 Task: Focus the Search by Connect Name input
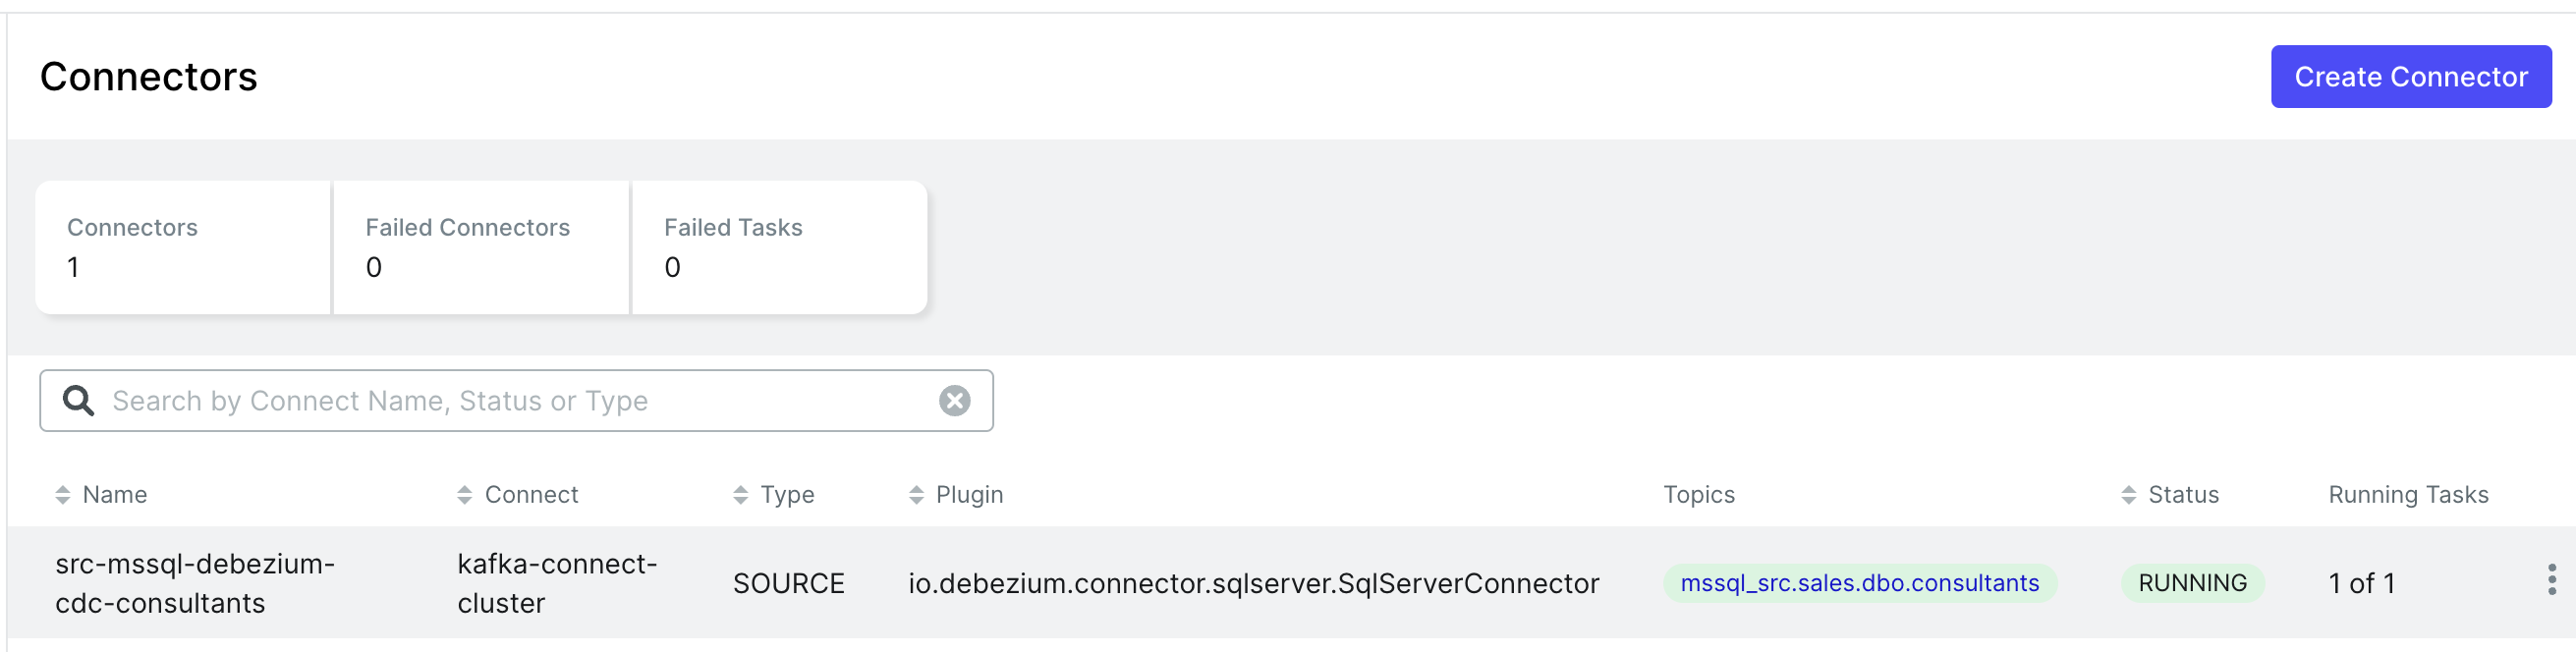click(520, 401)
